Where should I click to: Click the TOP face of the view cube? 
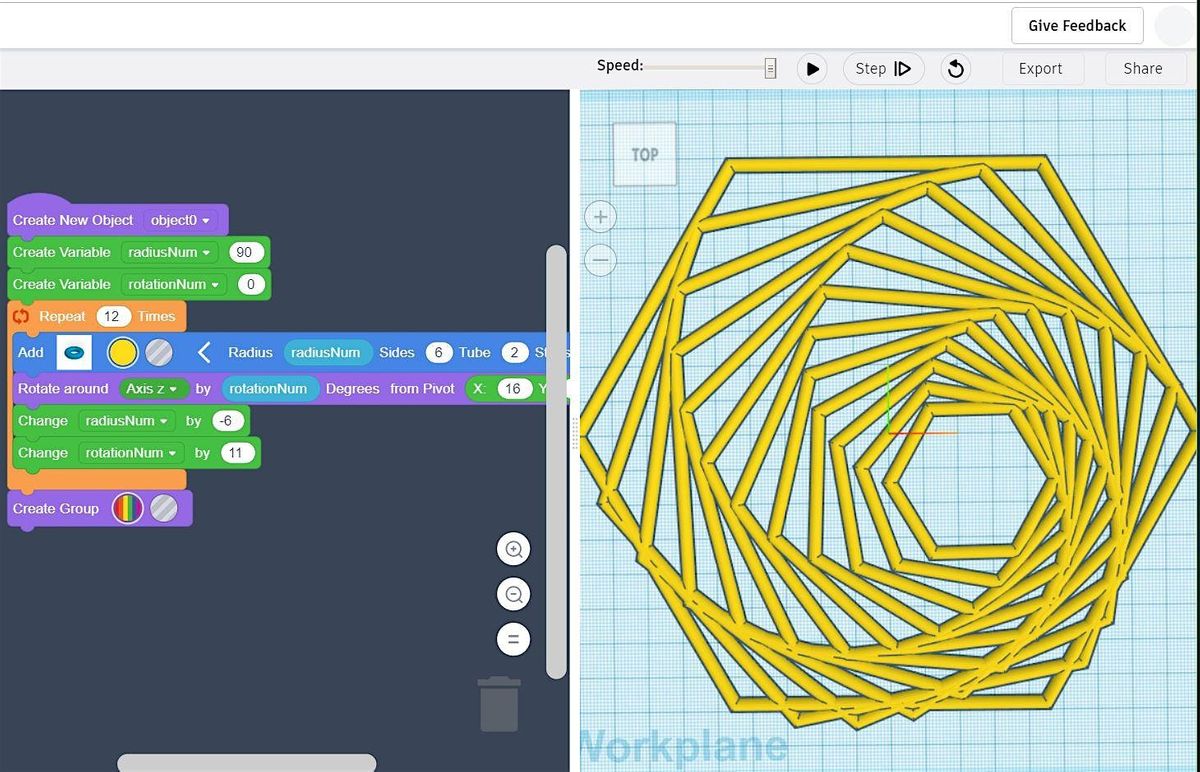tap(644, 155)
